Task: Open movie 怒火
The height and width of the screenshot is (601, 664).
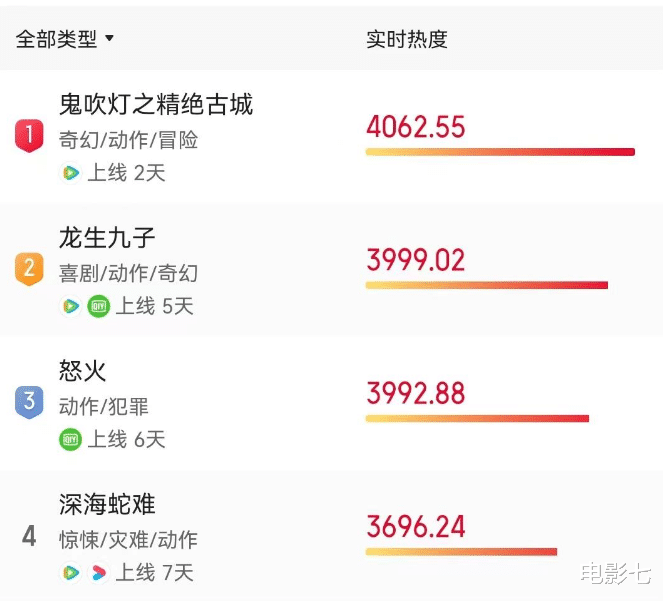Action: click(83, 371)
